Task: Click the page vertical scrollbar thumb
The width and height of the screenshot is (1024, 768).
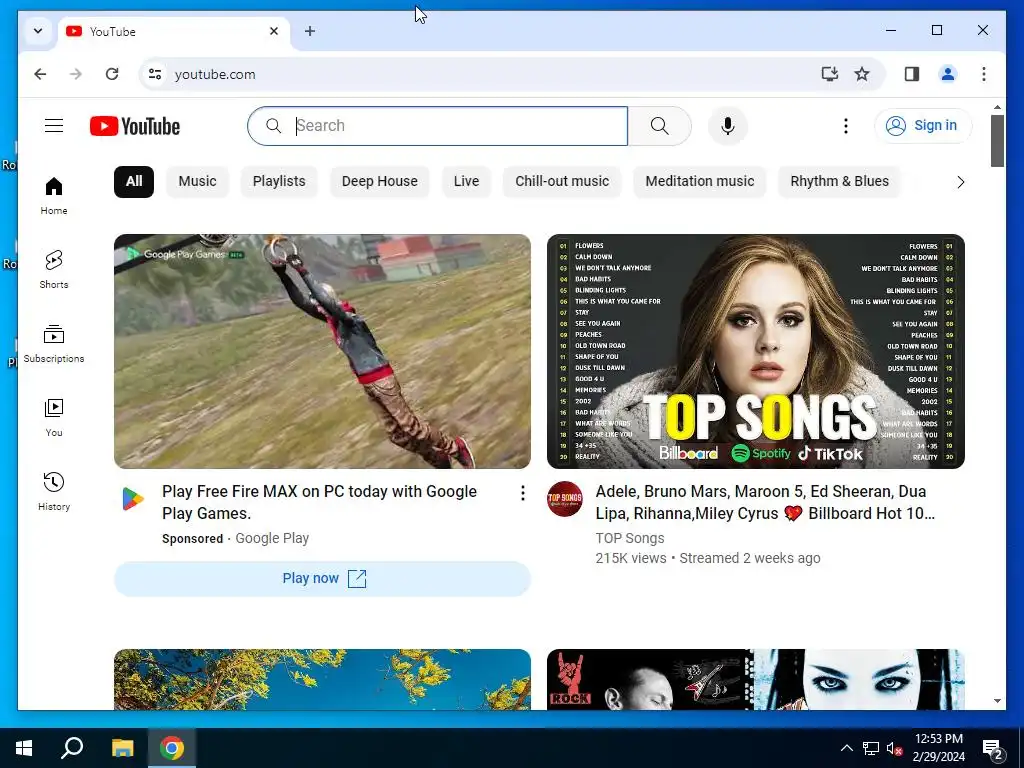Action: (997, 140)
